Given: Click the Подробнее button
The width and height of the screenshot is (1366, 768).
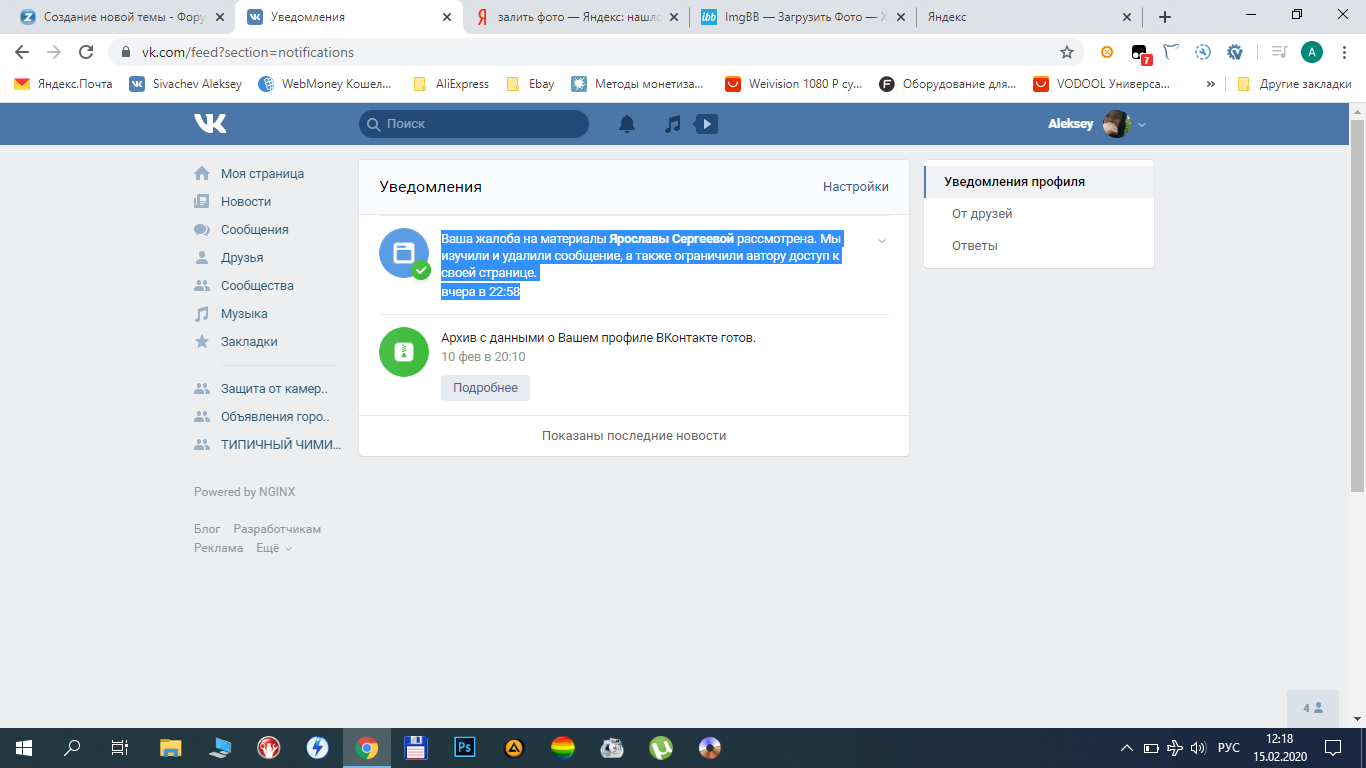Looking at the screenshot, I should click(x=485, y=388).
